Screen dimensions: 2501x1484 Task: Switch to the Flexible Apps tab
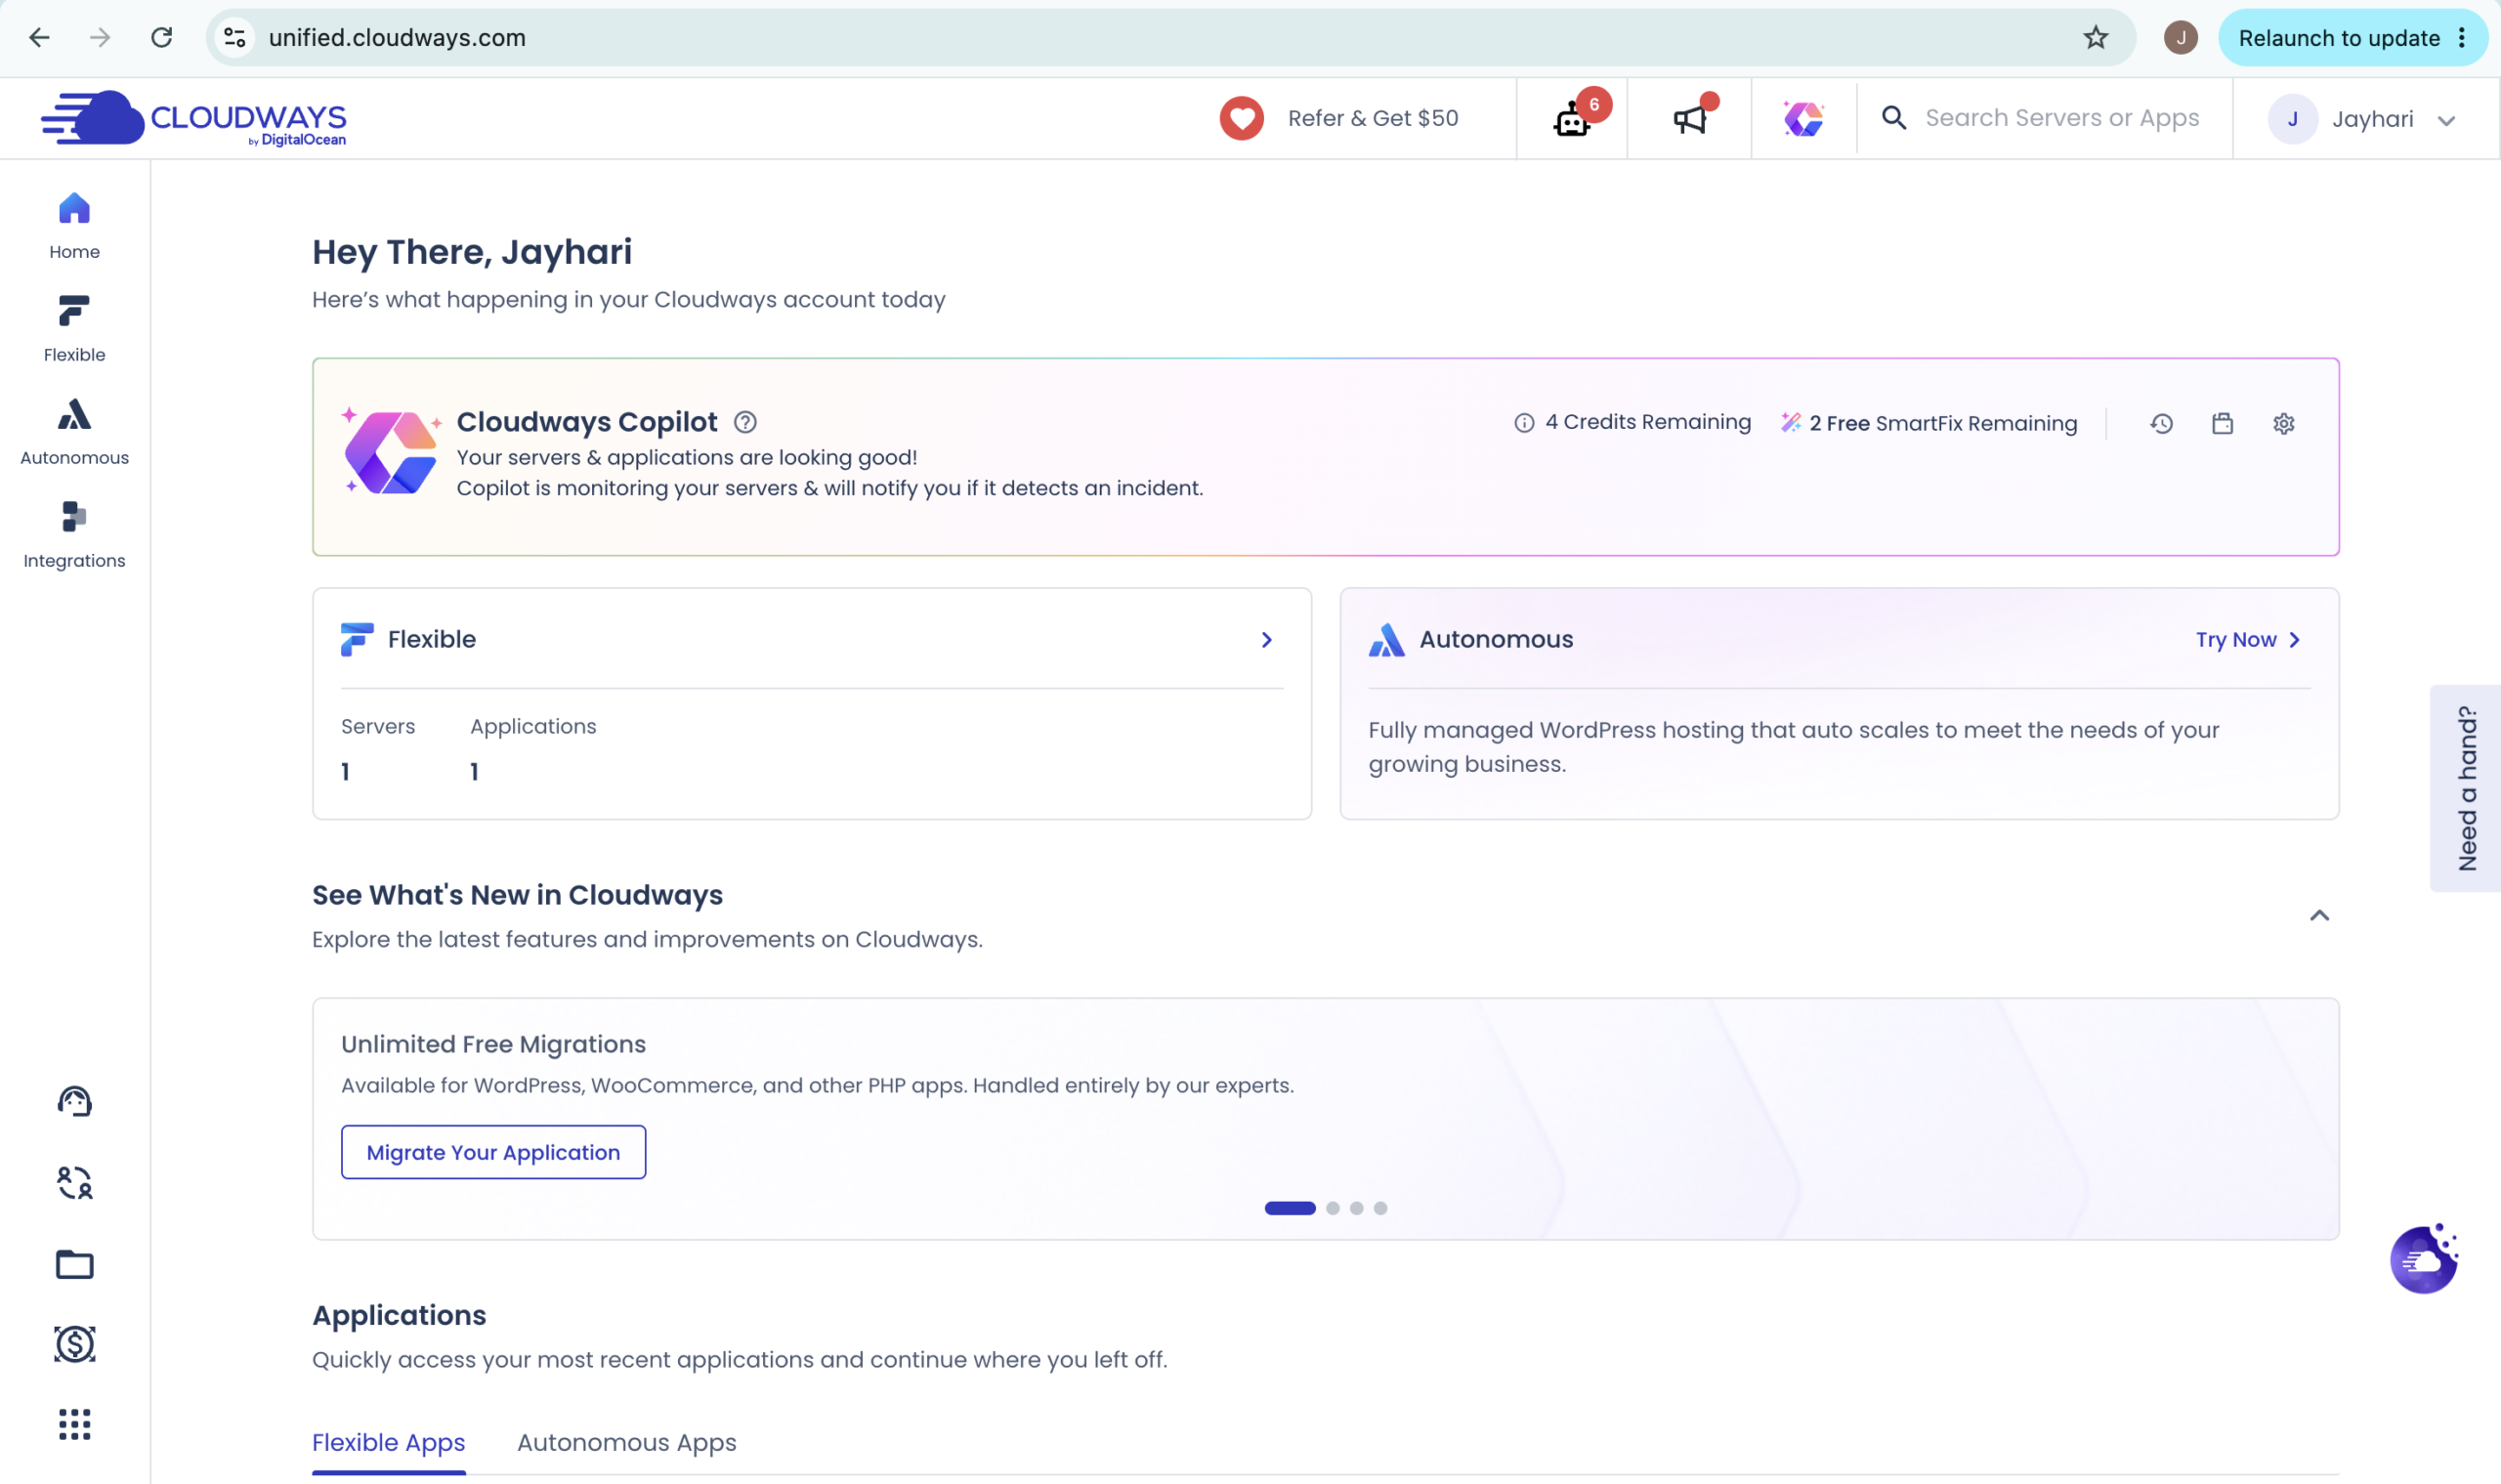pos(389,1443)
